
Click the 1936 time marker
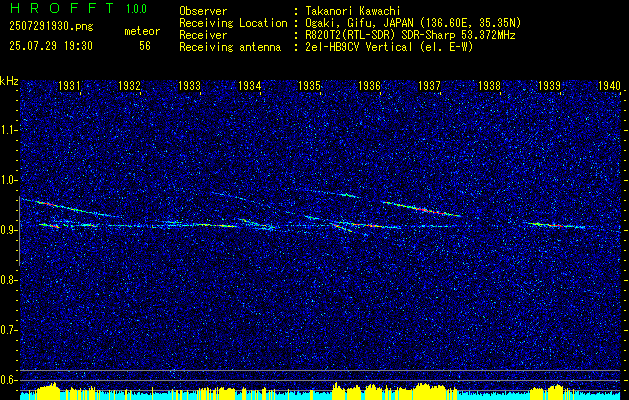click(x=369, y=85)
